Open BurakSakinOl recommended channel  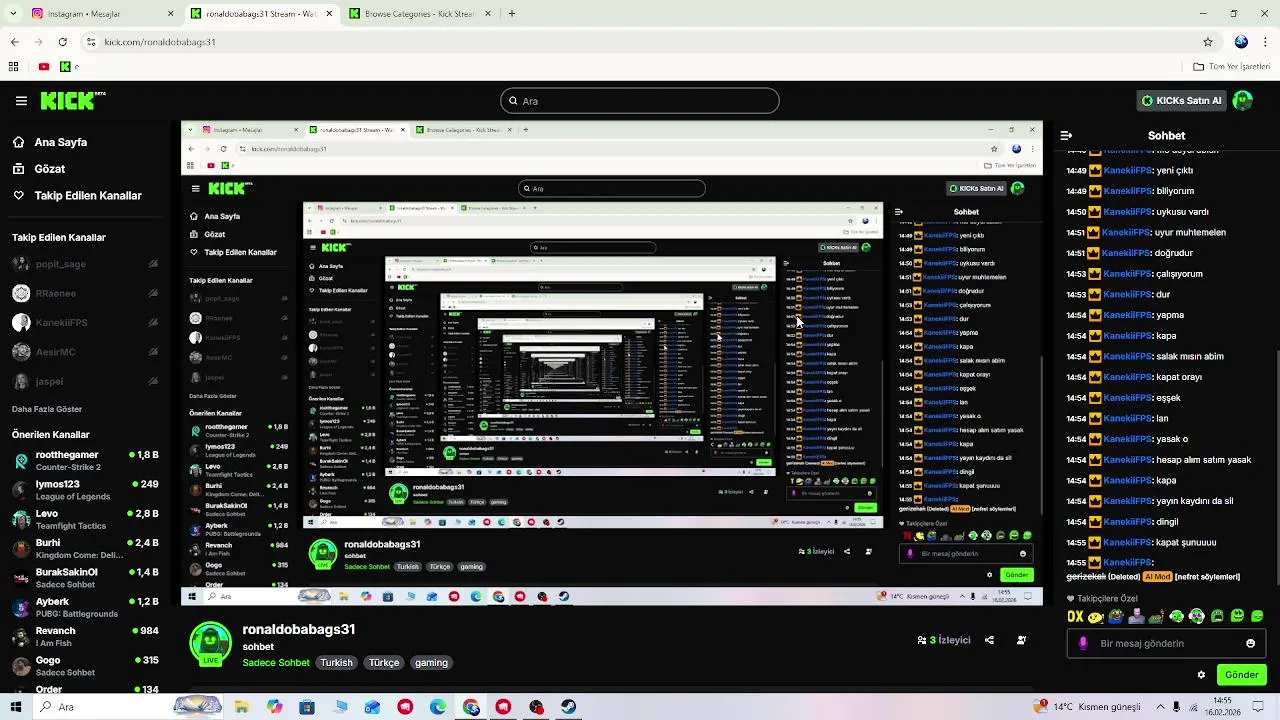point(85,577)
